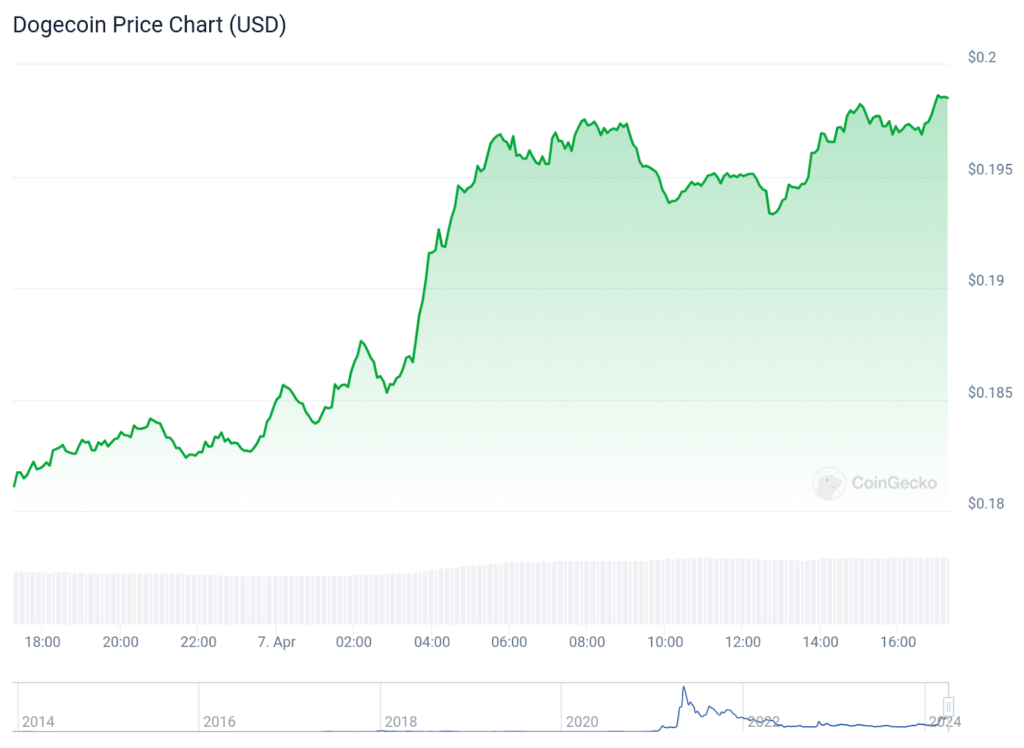The width and height of the screenshot is (1024, 748).
Task: Click the 2020 label in the navigator
Action: (x=581, y=721)
